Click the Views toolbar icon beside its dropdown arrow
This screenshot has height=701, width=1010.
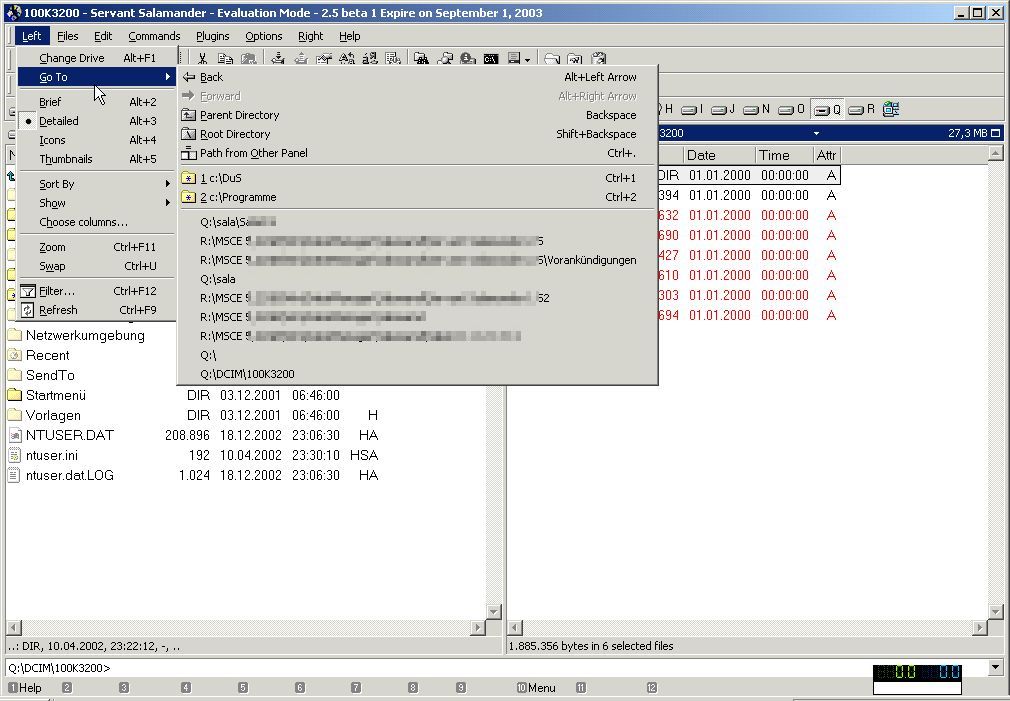pyautogui.click(x=514, y=59)
